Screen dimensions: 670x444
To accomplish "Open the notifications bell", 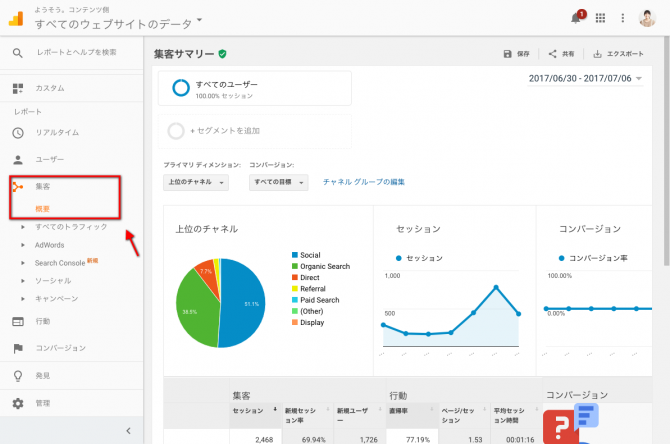I will pyautogui.click(x=576, y=18).
